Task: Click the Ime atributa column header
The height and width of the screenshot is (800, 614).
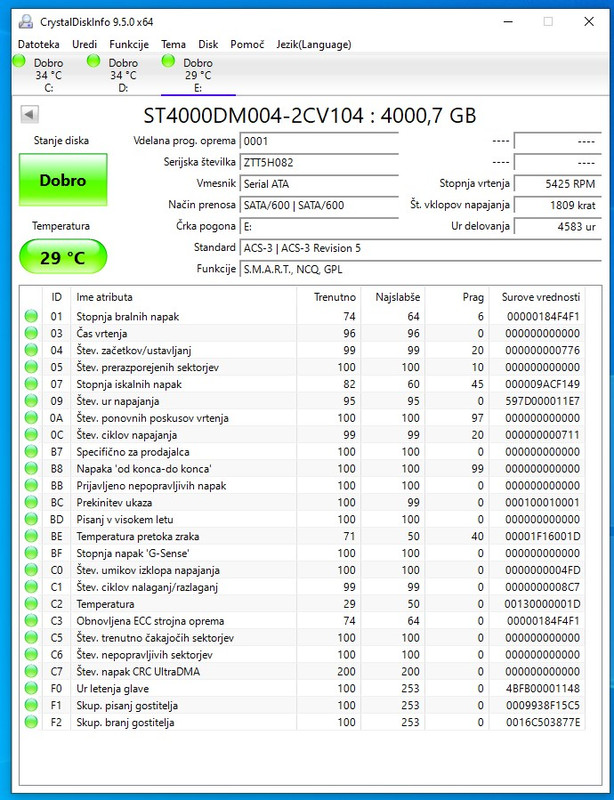Action: tap(184, 297)
